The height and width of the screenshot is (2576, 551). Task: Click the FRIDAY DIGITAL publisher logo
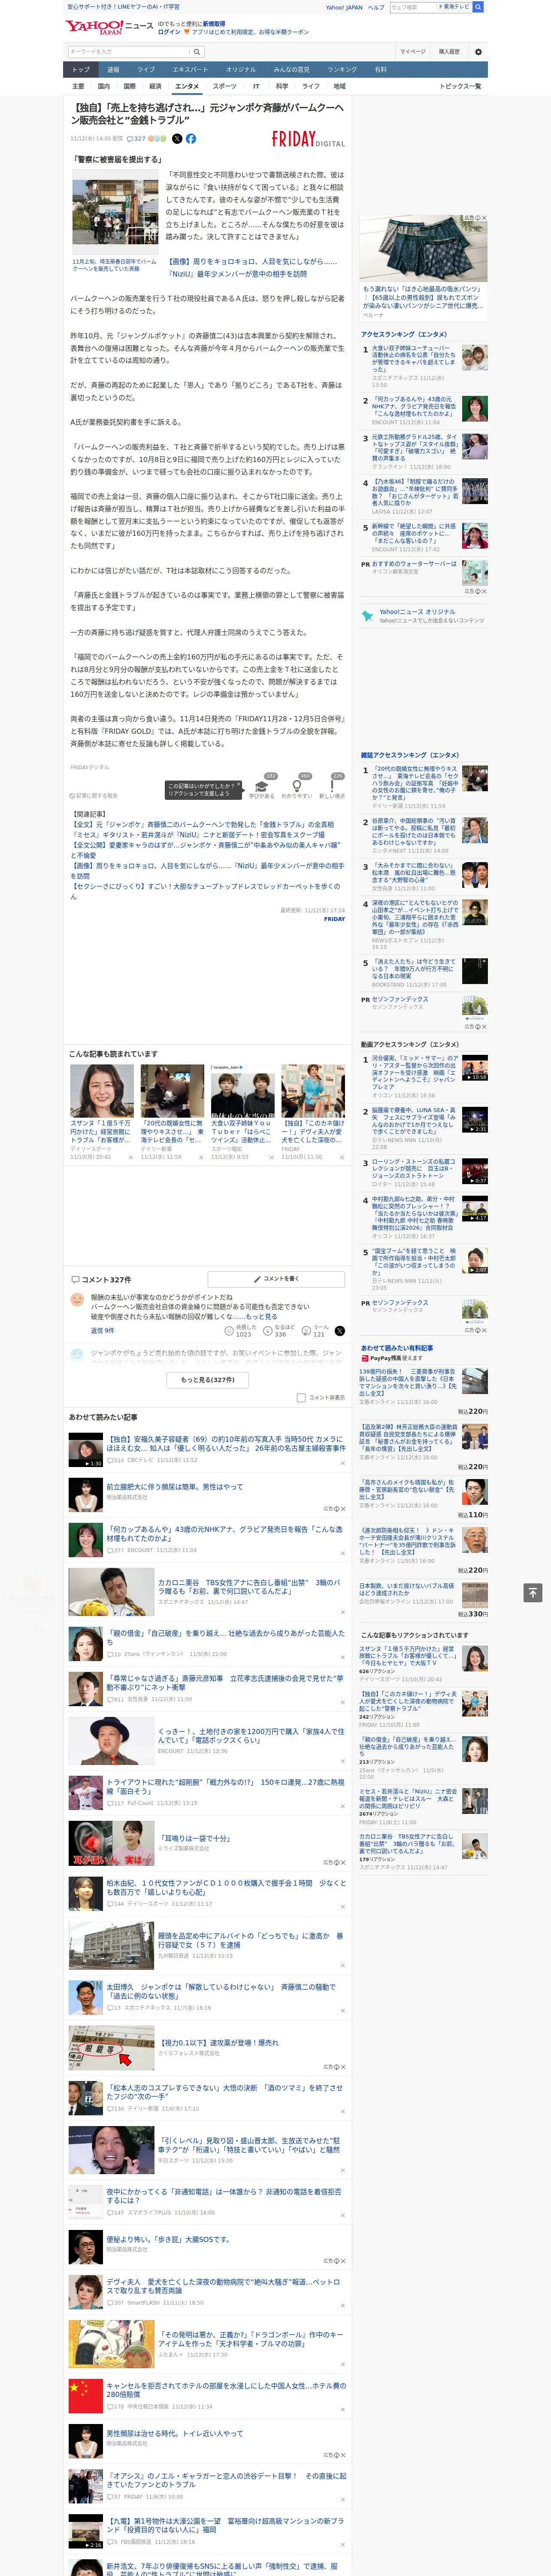tap(308, 139)
